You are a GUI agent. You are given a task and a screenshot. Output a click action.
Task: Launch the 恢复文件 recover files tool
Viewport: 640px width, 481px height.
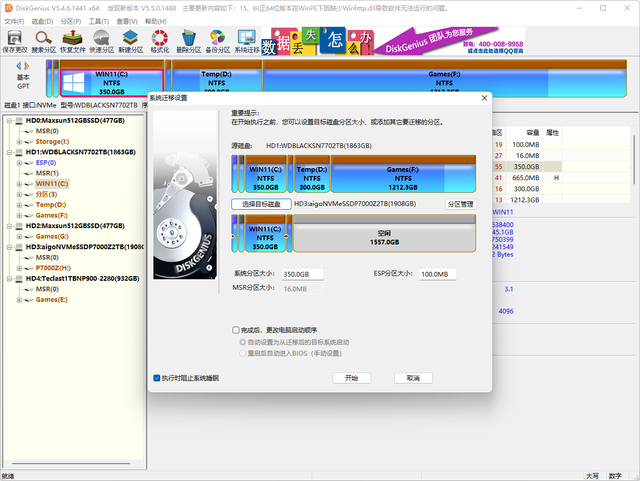click(x=73, y=42)
